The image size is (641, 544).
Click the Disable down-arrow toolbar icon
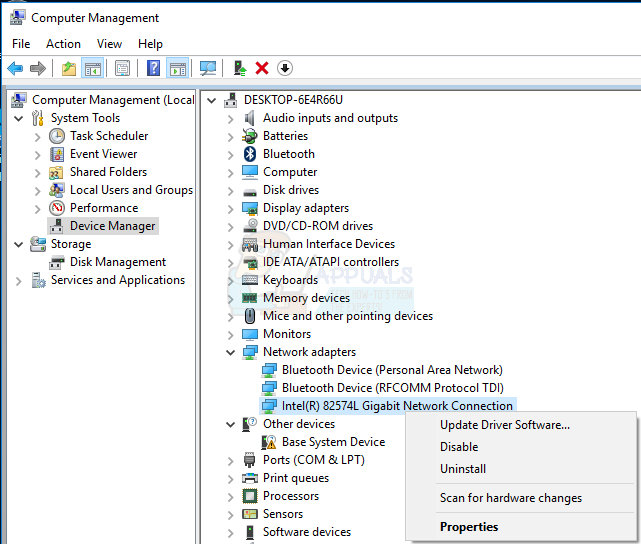point(285,68)
